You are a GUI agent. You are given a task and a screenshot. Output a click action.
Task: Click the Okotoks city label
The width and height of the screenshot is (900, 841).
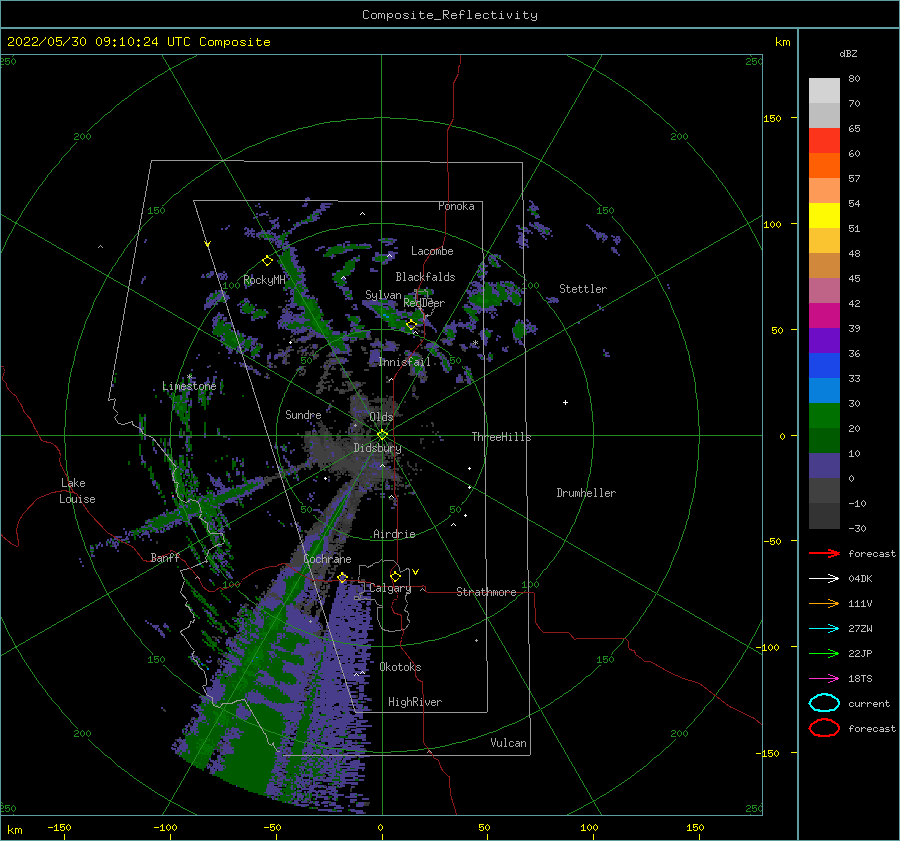tap(400, 667)
